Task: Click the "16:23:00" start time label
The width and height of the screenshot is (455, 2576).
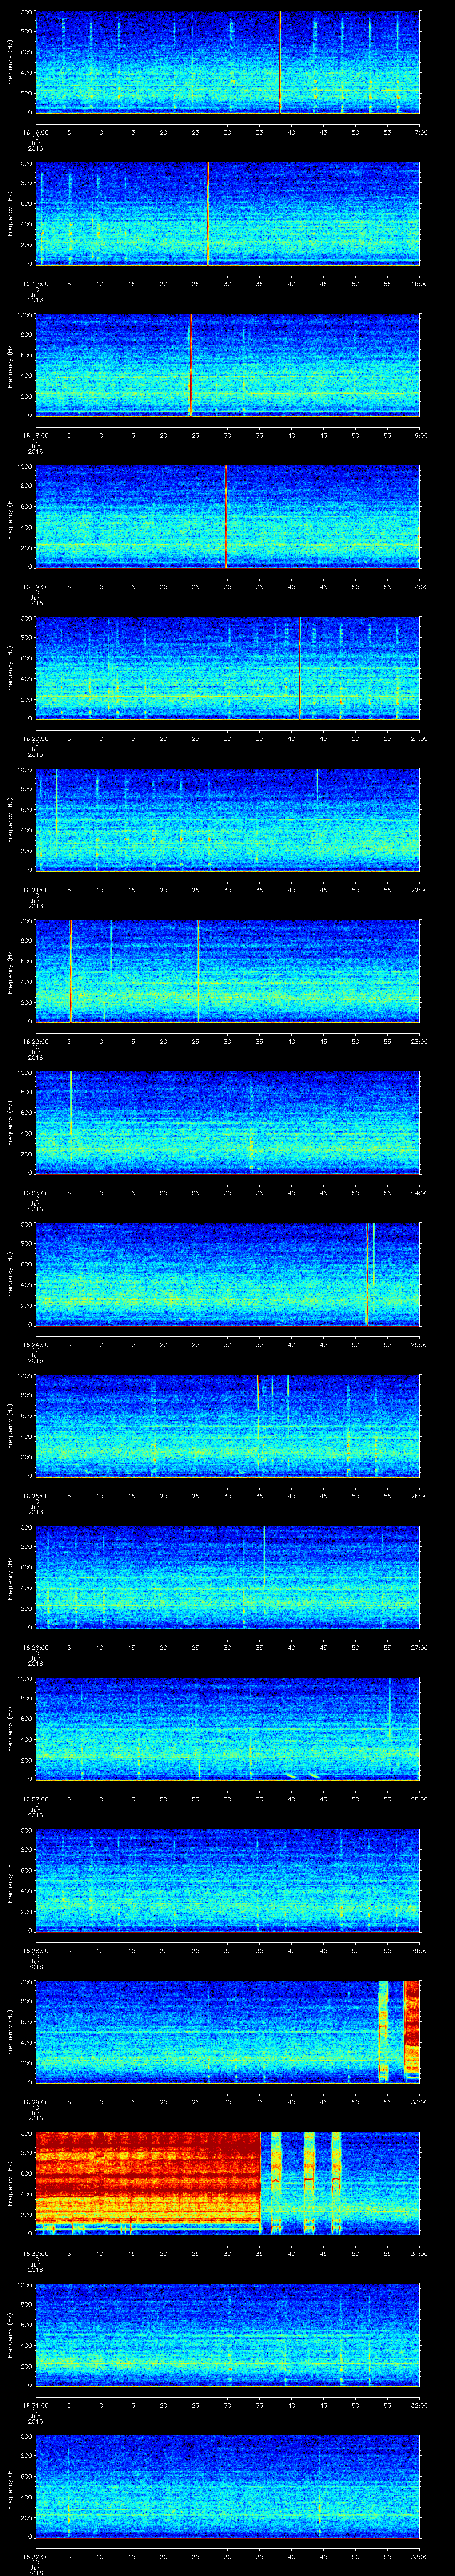Action: coord(35,1193)
